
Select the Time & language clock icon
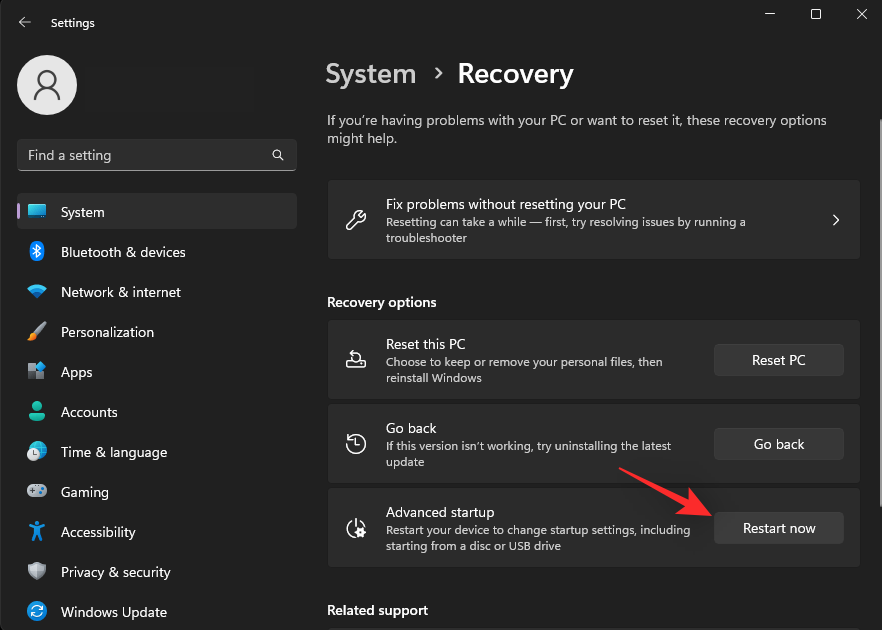point(37,452)
